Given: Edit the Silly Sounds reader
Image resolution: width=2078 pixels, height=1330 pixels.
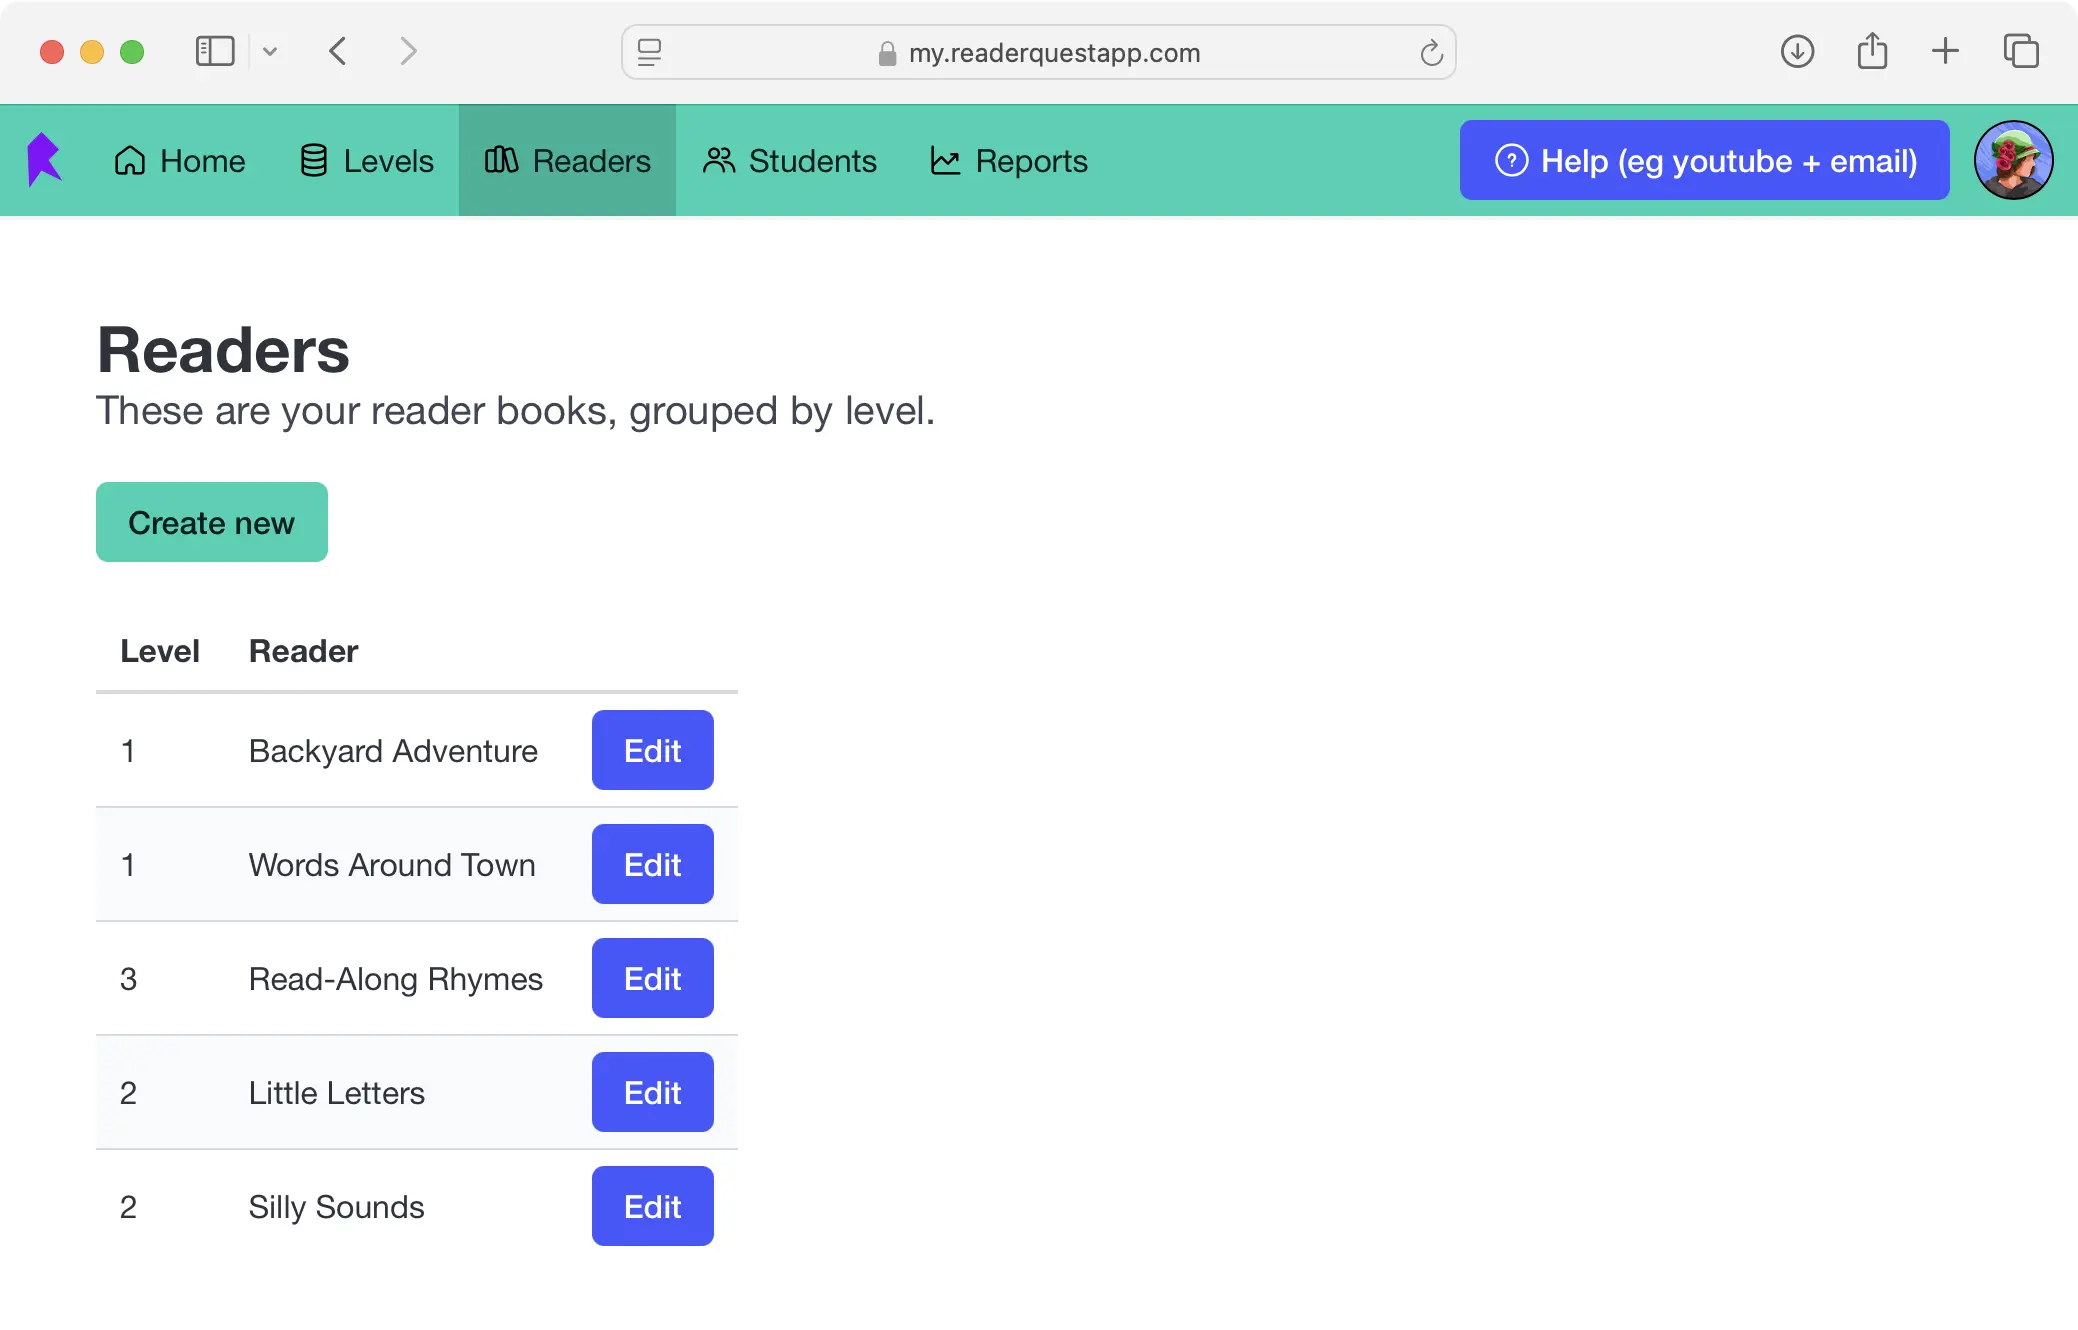Looking at the screenshot, I should click(x=652, y=1206).
